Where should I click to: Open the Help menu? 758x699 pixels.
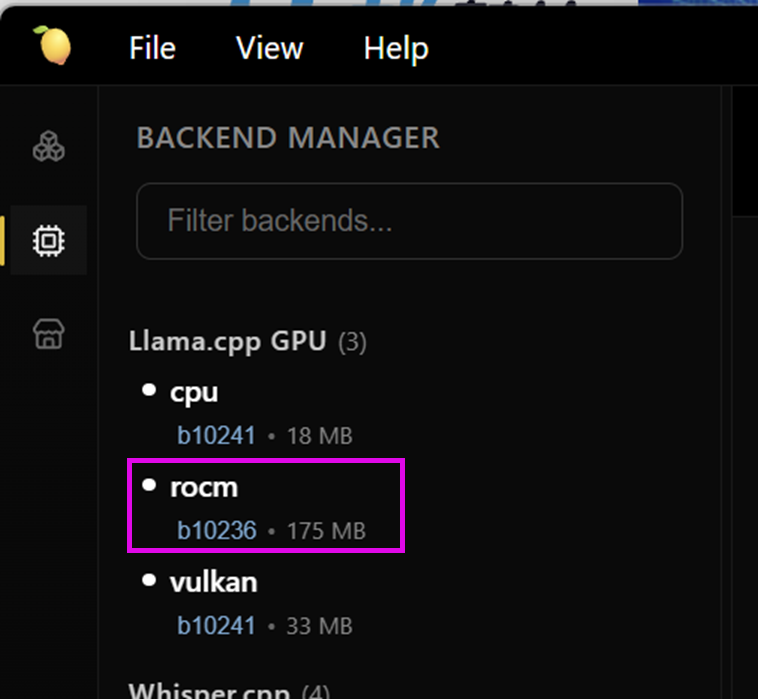(x=396, y=48)
